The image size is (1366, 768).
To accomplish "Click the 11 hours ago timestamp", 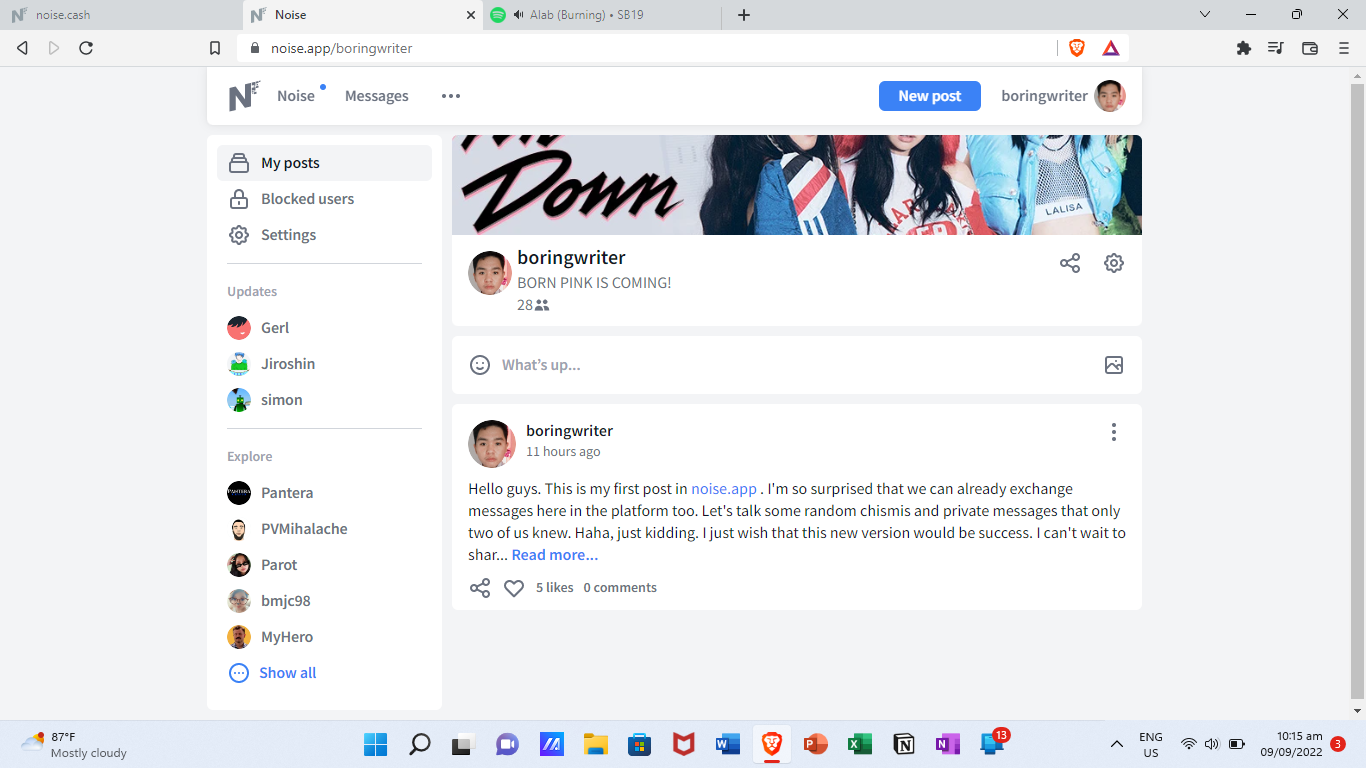I will click(x=563, y=452).
